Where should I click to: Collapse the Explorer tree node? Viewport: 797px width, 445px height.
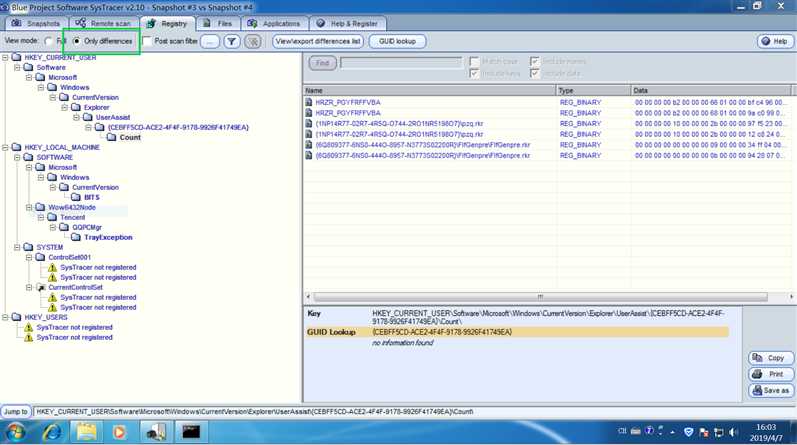point(65,107)
